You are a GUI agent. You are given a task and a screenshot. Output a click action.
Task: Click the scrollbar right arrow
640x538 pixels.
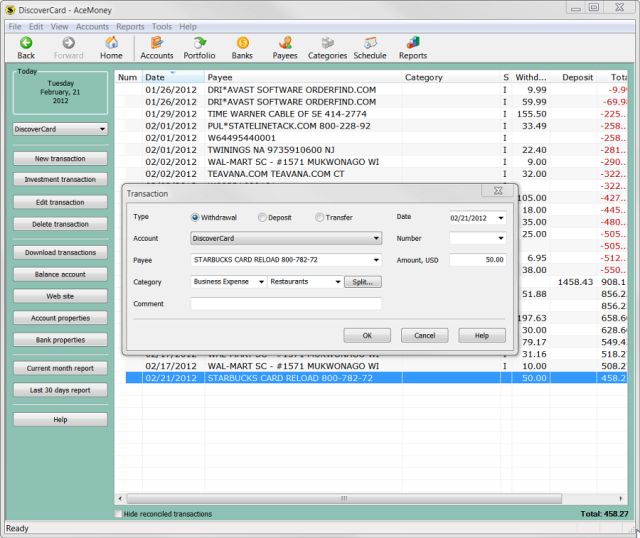(621, 498)
